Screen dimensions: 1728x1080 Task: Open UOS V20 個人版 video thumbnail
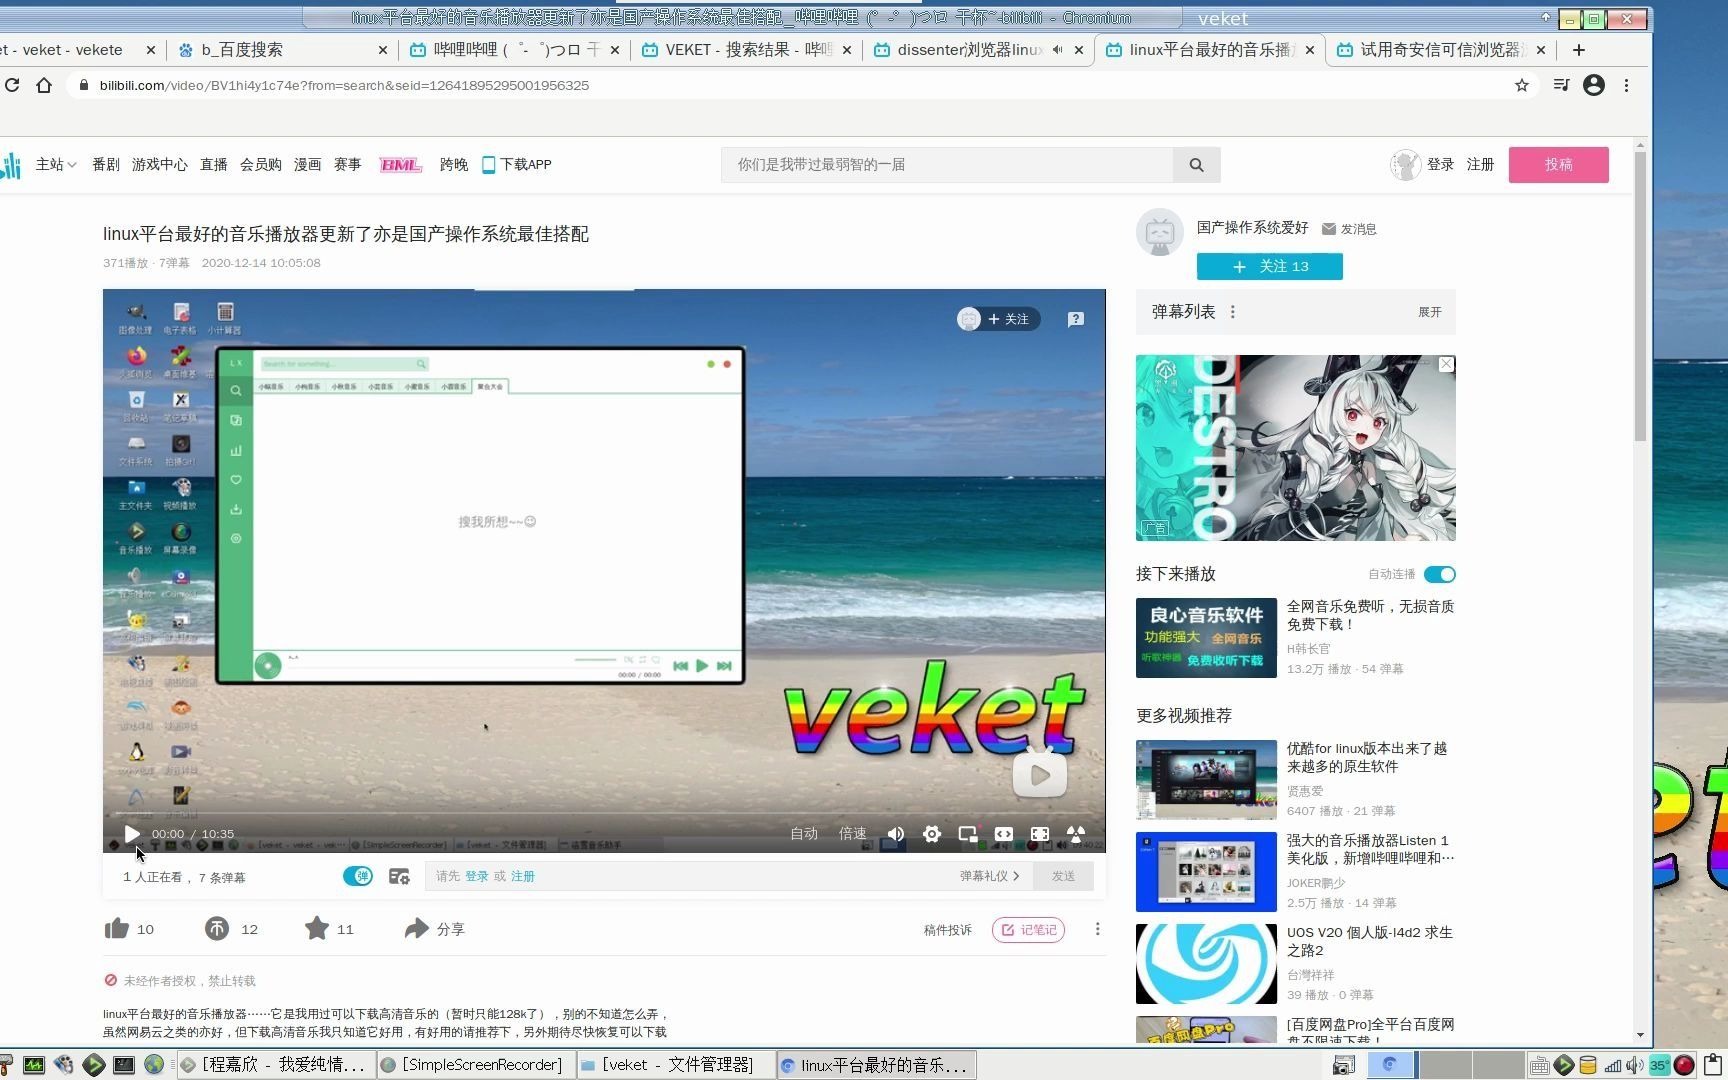[x=1206, y=964]
